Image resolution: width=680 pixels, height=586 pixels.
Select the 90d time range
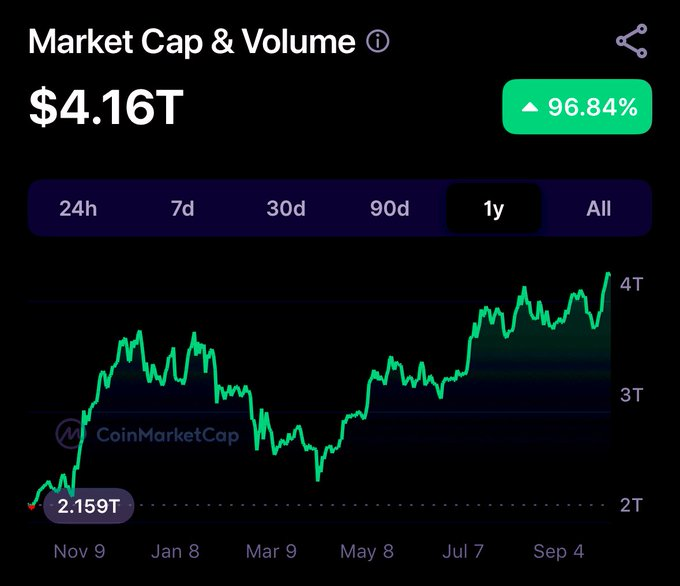[x=389, y=209]
